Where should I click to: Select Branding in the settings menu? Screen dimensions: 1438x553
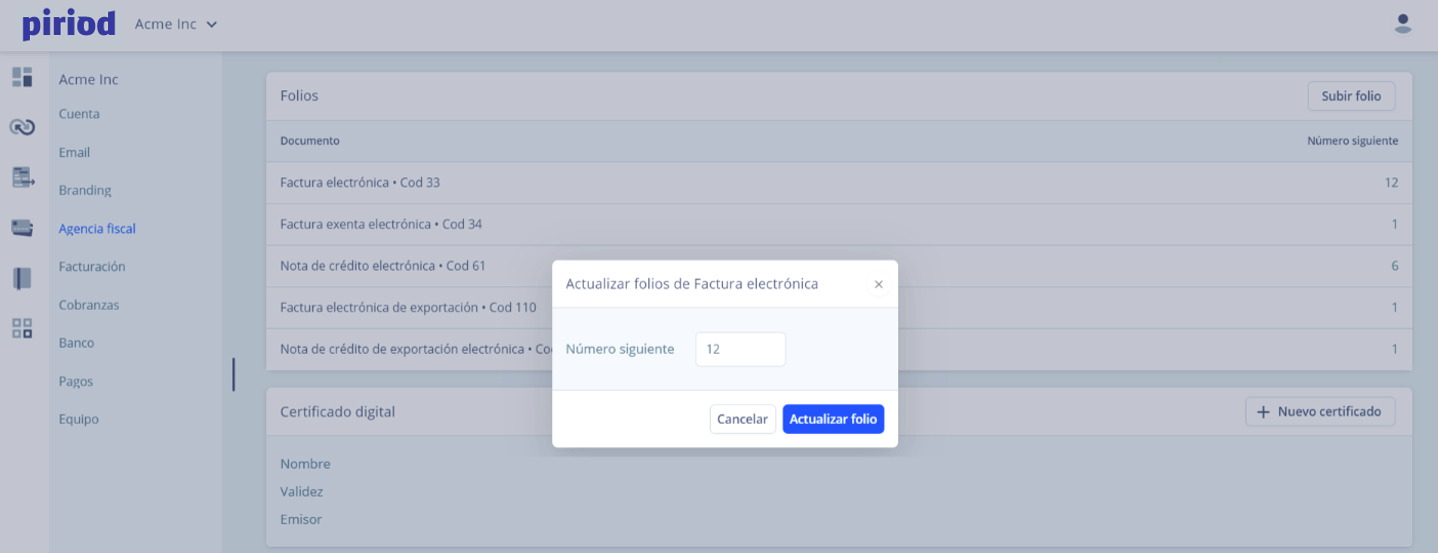[85, 190]
